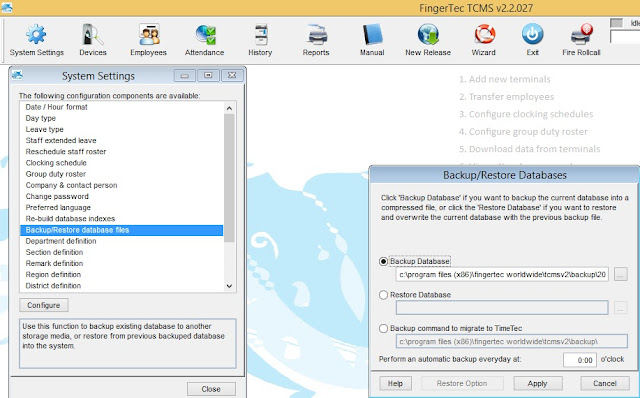The image size is (640, 398).
Task: Open the Reports printer icon
Action: (x=316, y=35)
